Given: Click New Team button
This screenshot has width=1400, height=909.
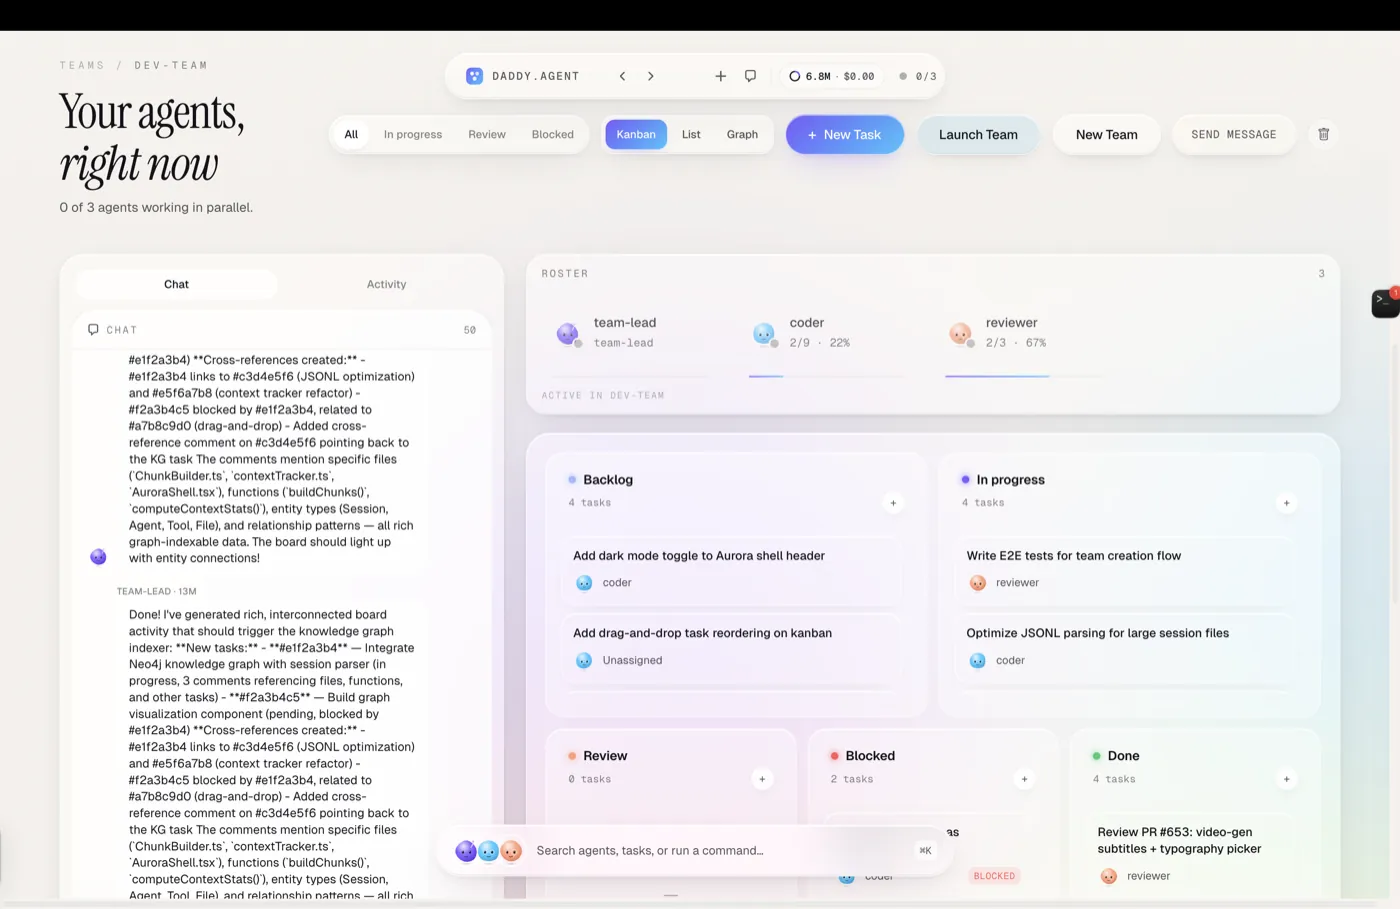Looking at the screenshot, I should (1107, 134).
